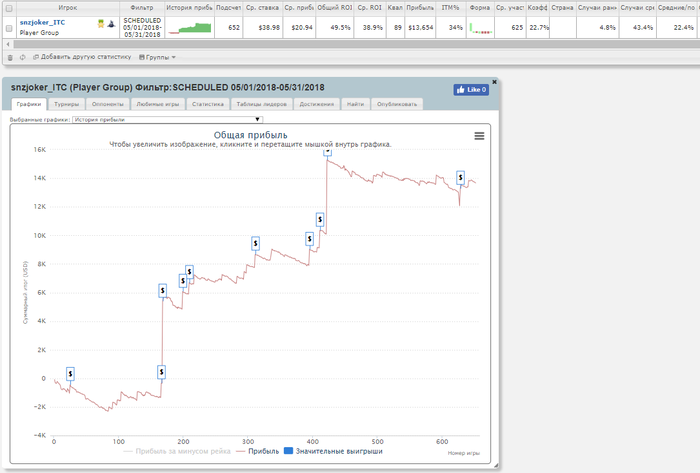Click the 'Форма' column header
700x473 pixels.
(480, 8)
